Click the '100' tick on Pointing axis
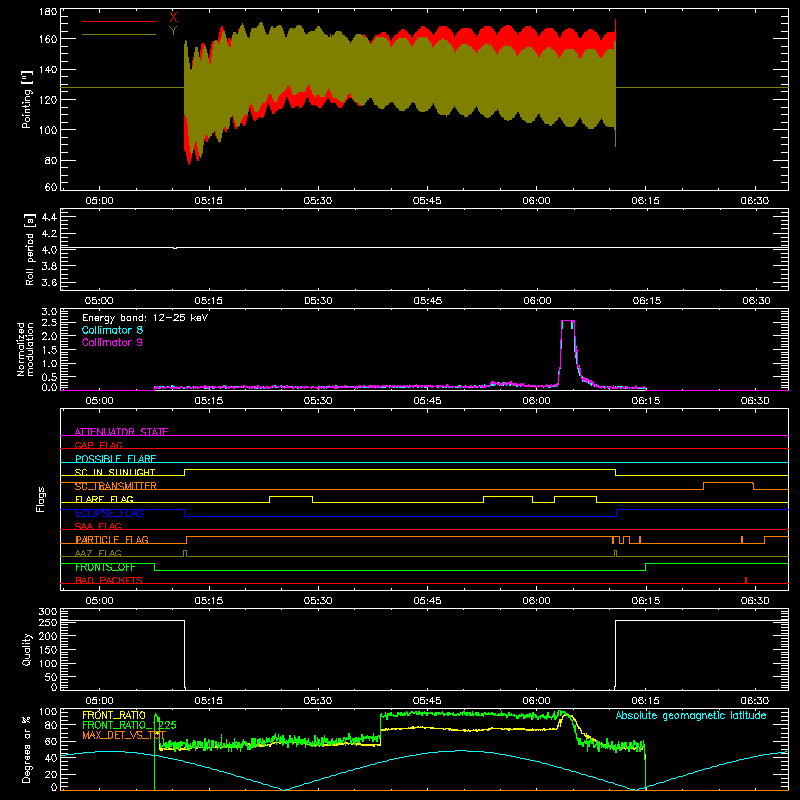 (48, 130)
